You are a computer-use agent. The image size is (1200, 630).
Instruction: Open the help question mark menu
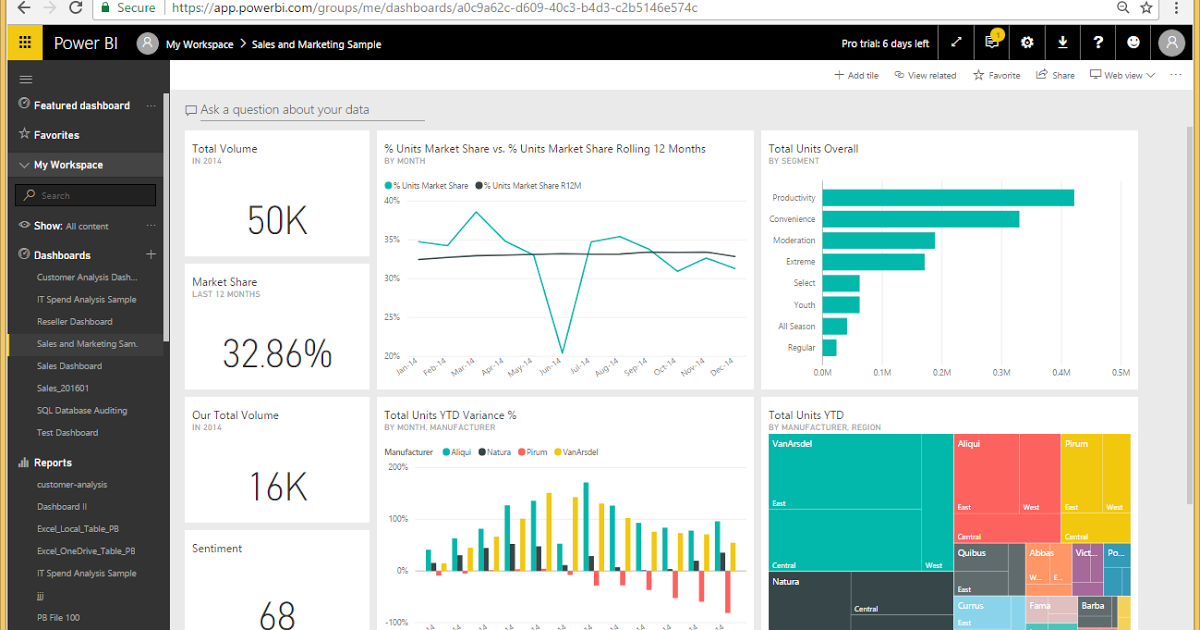point(1098,43)
